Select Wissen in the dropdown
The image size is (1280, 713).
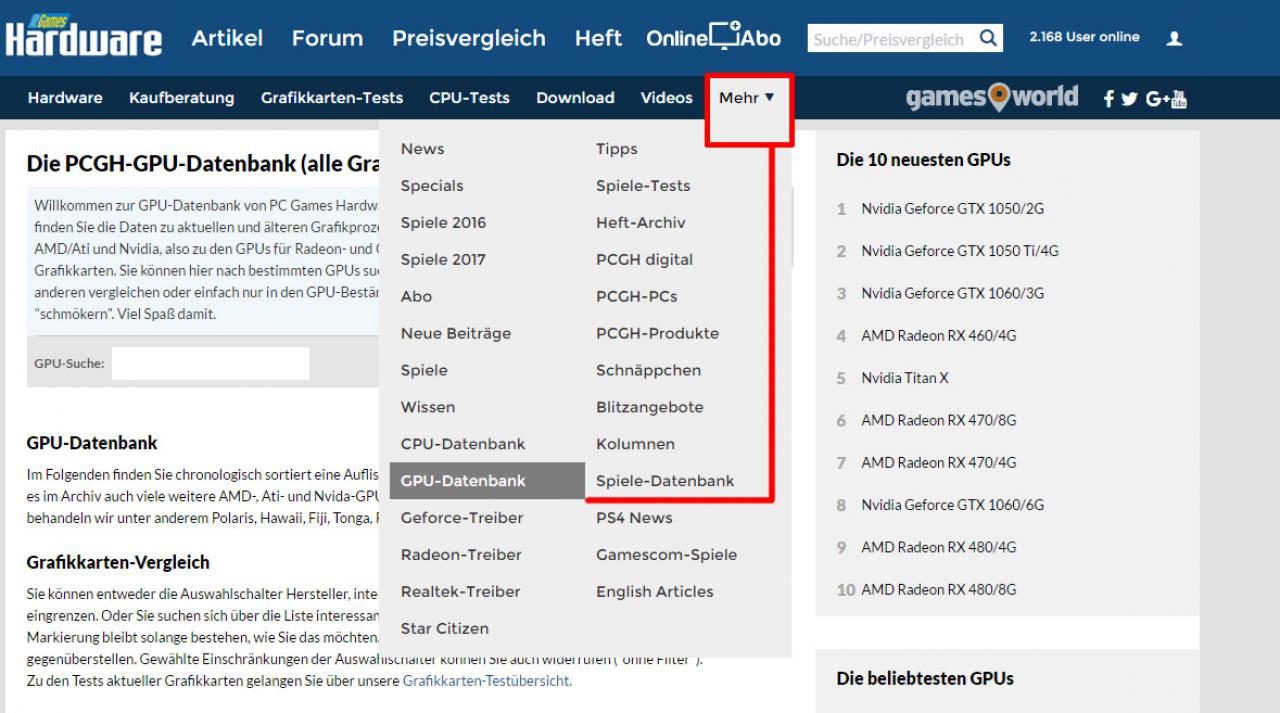coord(428,407)
